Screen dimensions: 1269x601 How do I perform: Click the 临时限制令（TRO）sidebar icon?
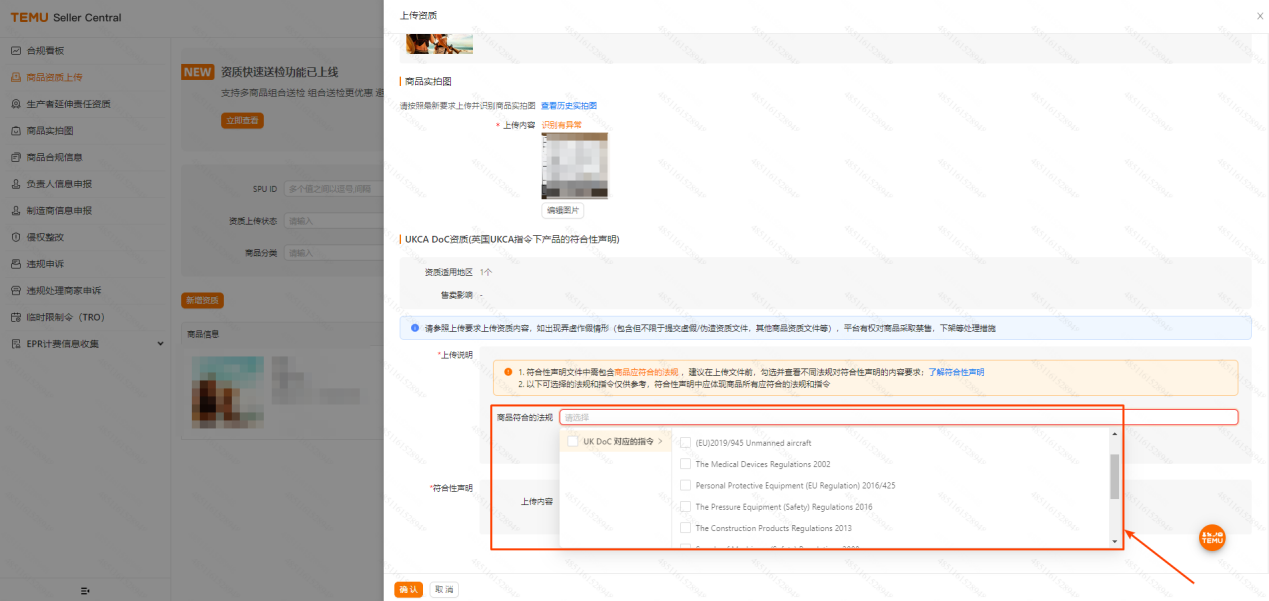point(16,317)
